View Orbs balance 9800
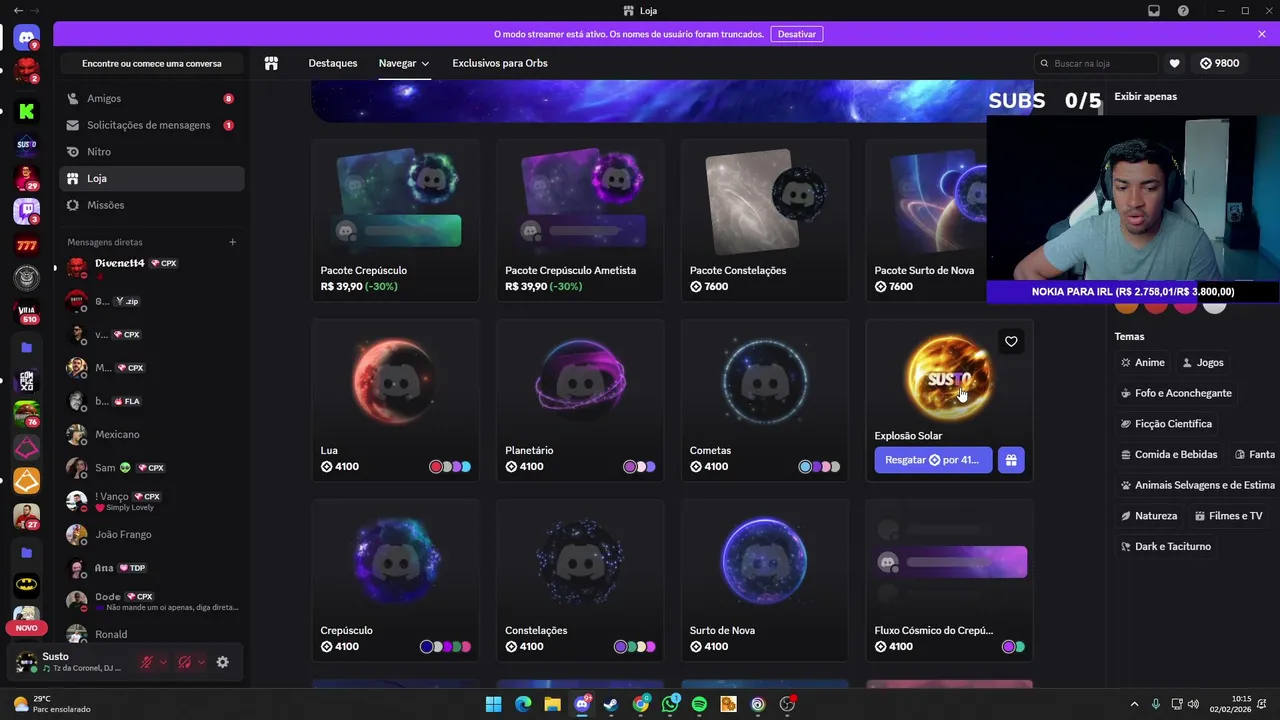 [1219, 63]
